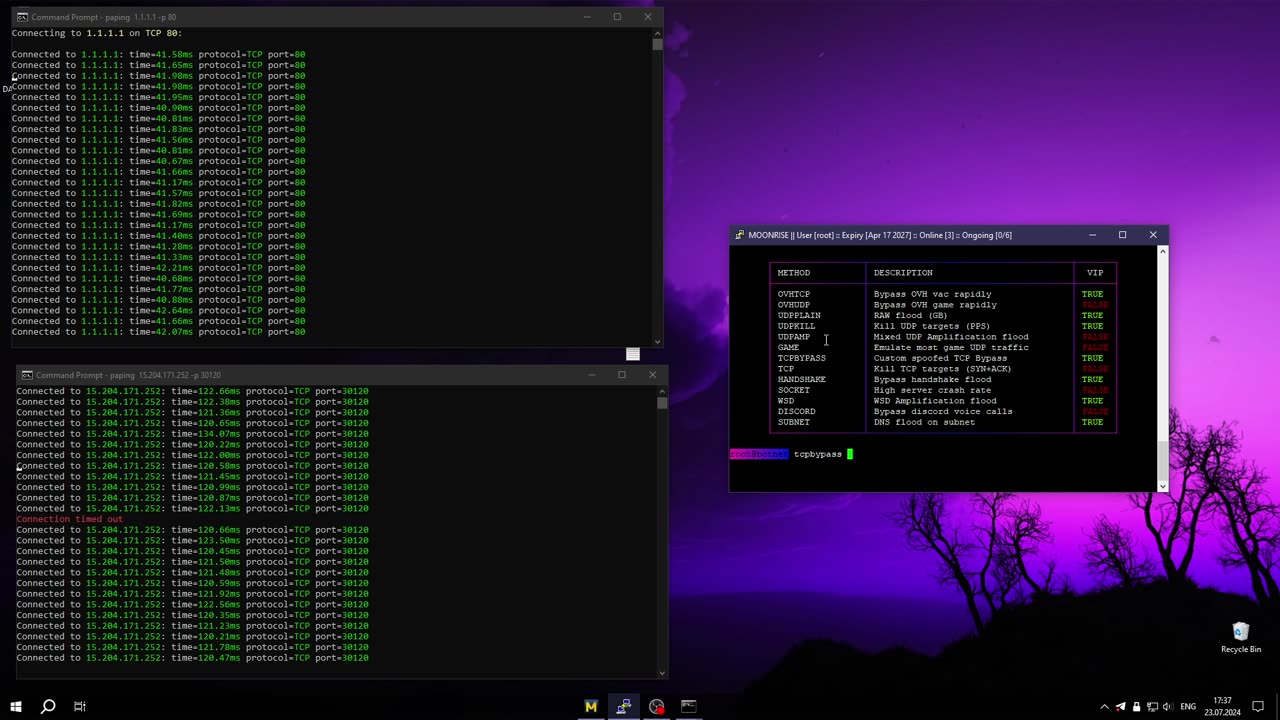Click the OVHTCP method row name
1280x720 pixels.
(794, 294)
